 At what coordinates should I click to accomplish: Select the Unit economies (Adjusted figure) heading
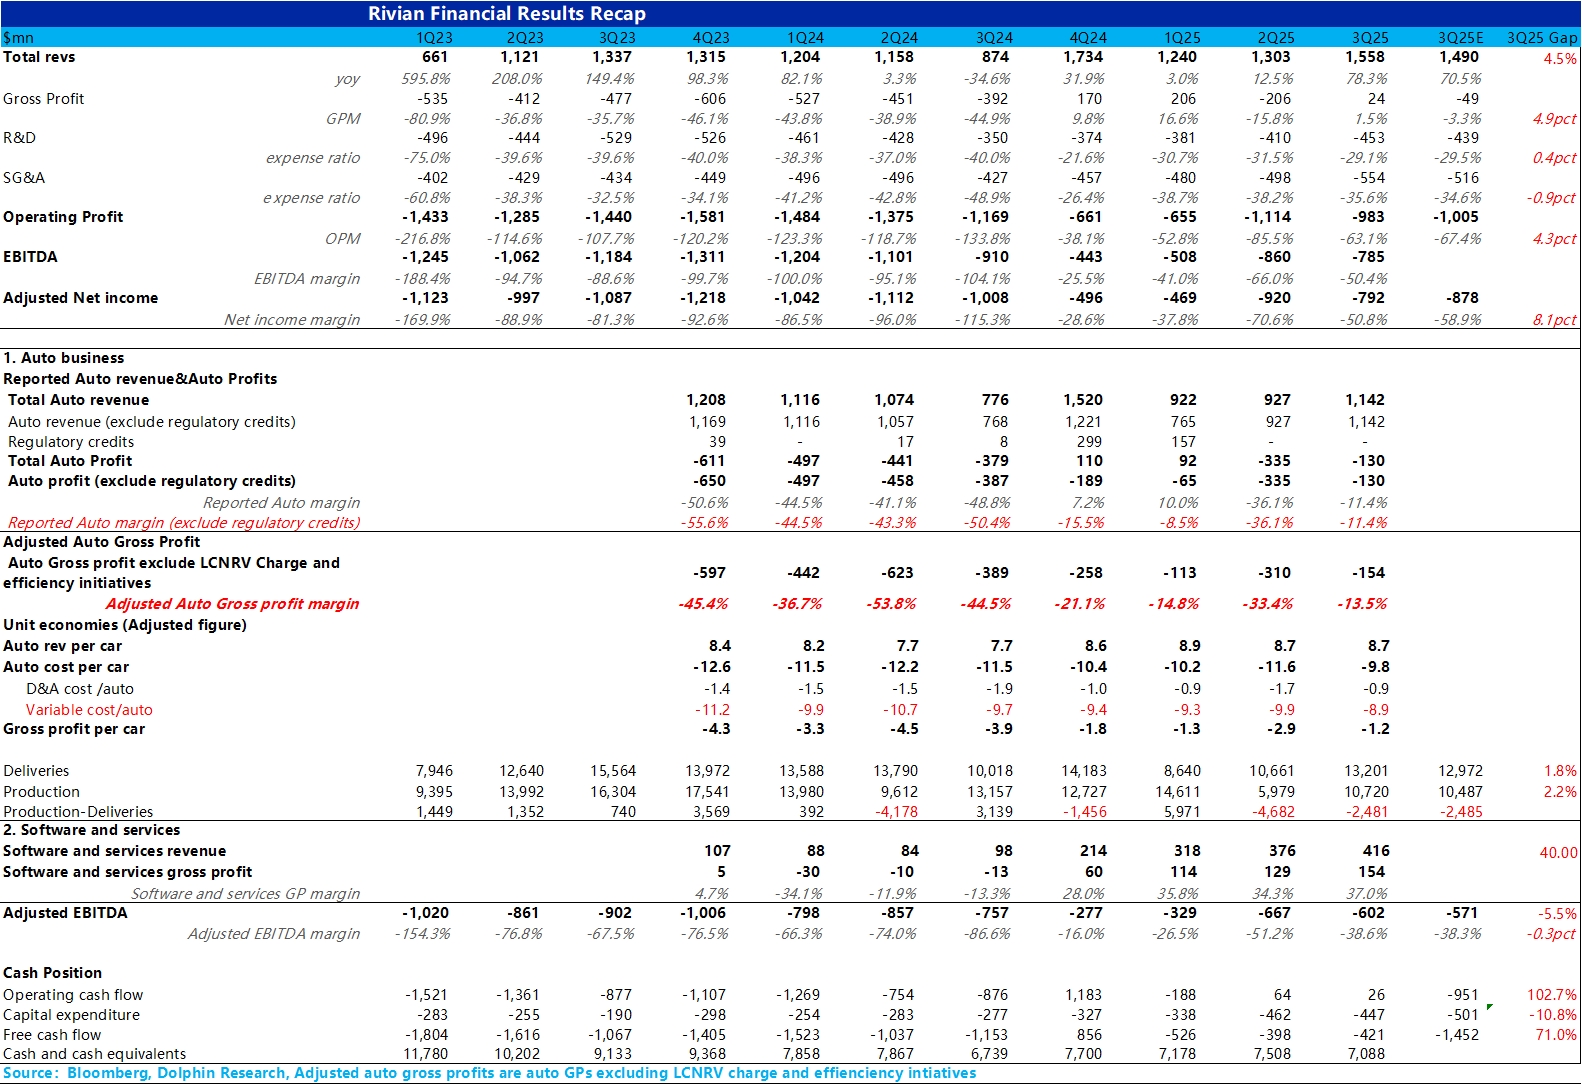pyautogui.click(x=125, y=625)
